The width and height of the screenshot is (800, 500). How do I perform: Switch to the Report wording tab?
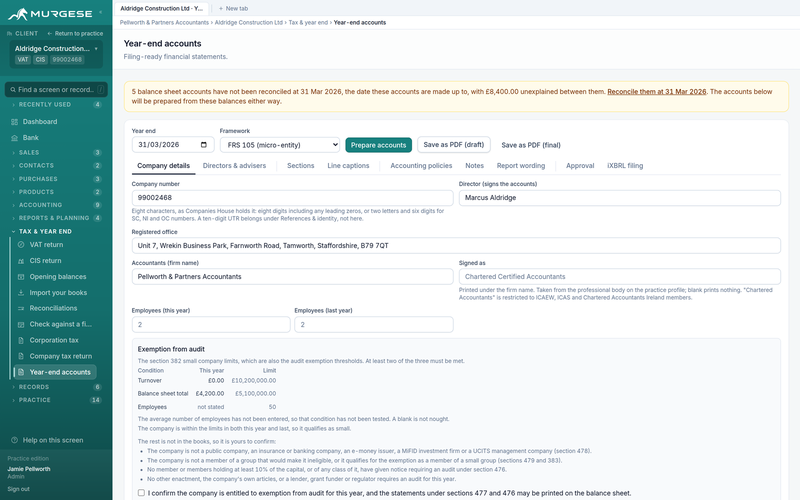coord(521,166)
